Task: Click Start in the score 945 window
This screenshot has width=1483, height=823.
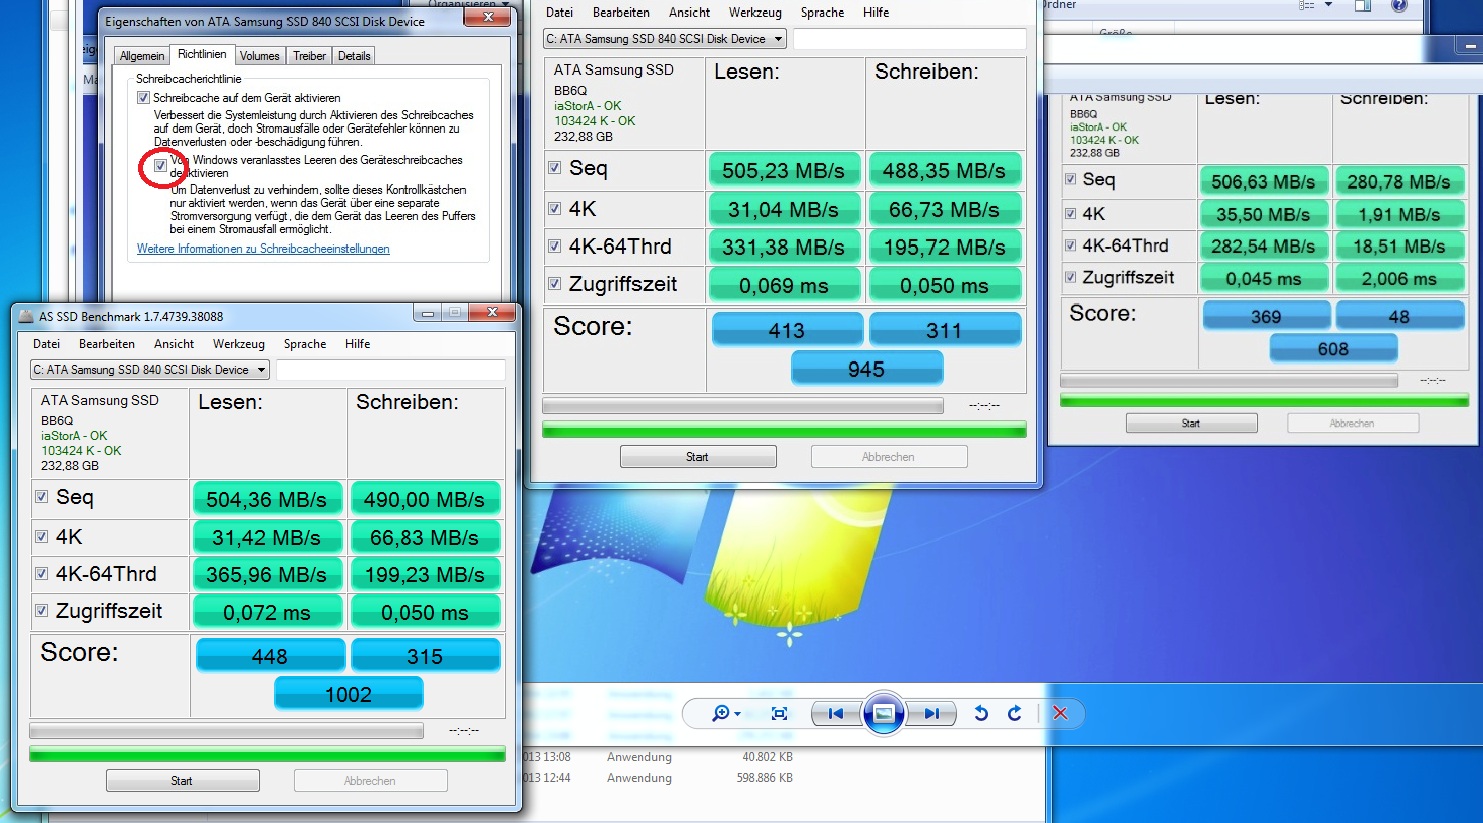Action: (x=698, y=457)
